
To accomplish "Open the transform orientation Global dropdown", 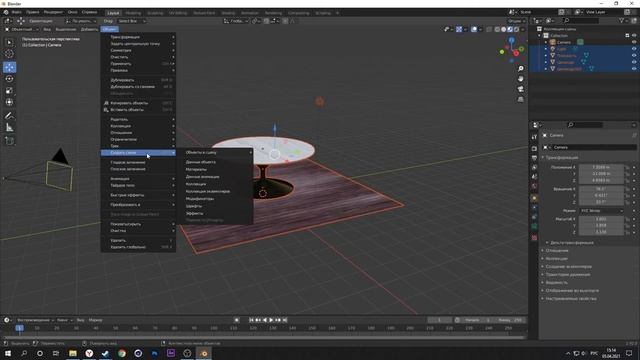I will (x=236, y=21).
